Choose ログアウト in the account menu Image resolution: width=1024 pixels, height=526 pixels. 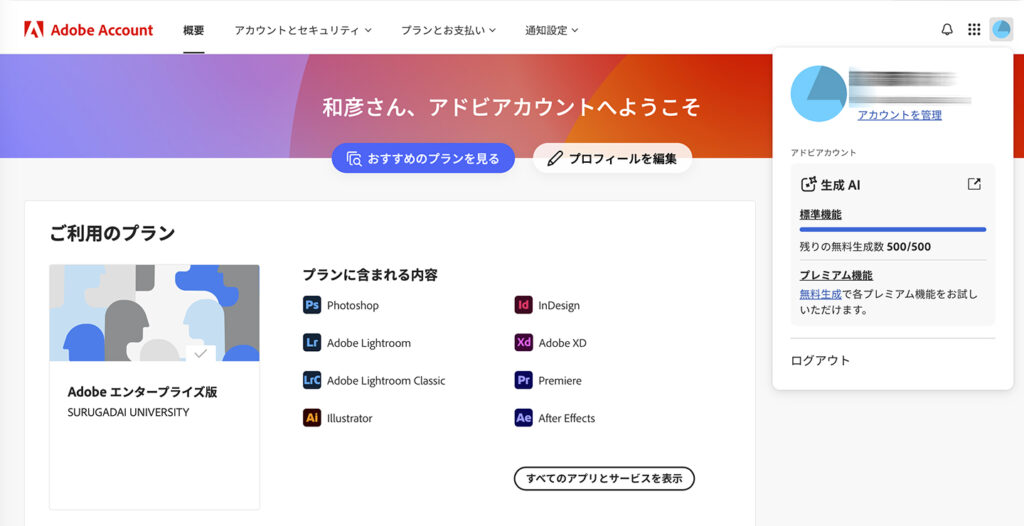pos(820,360)
